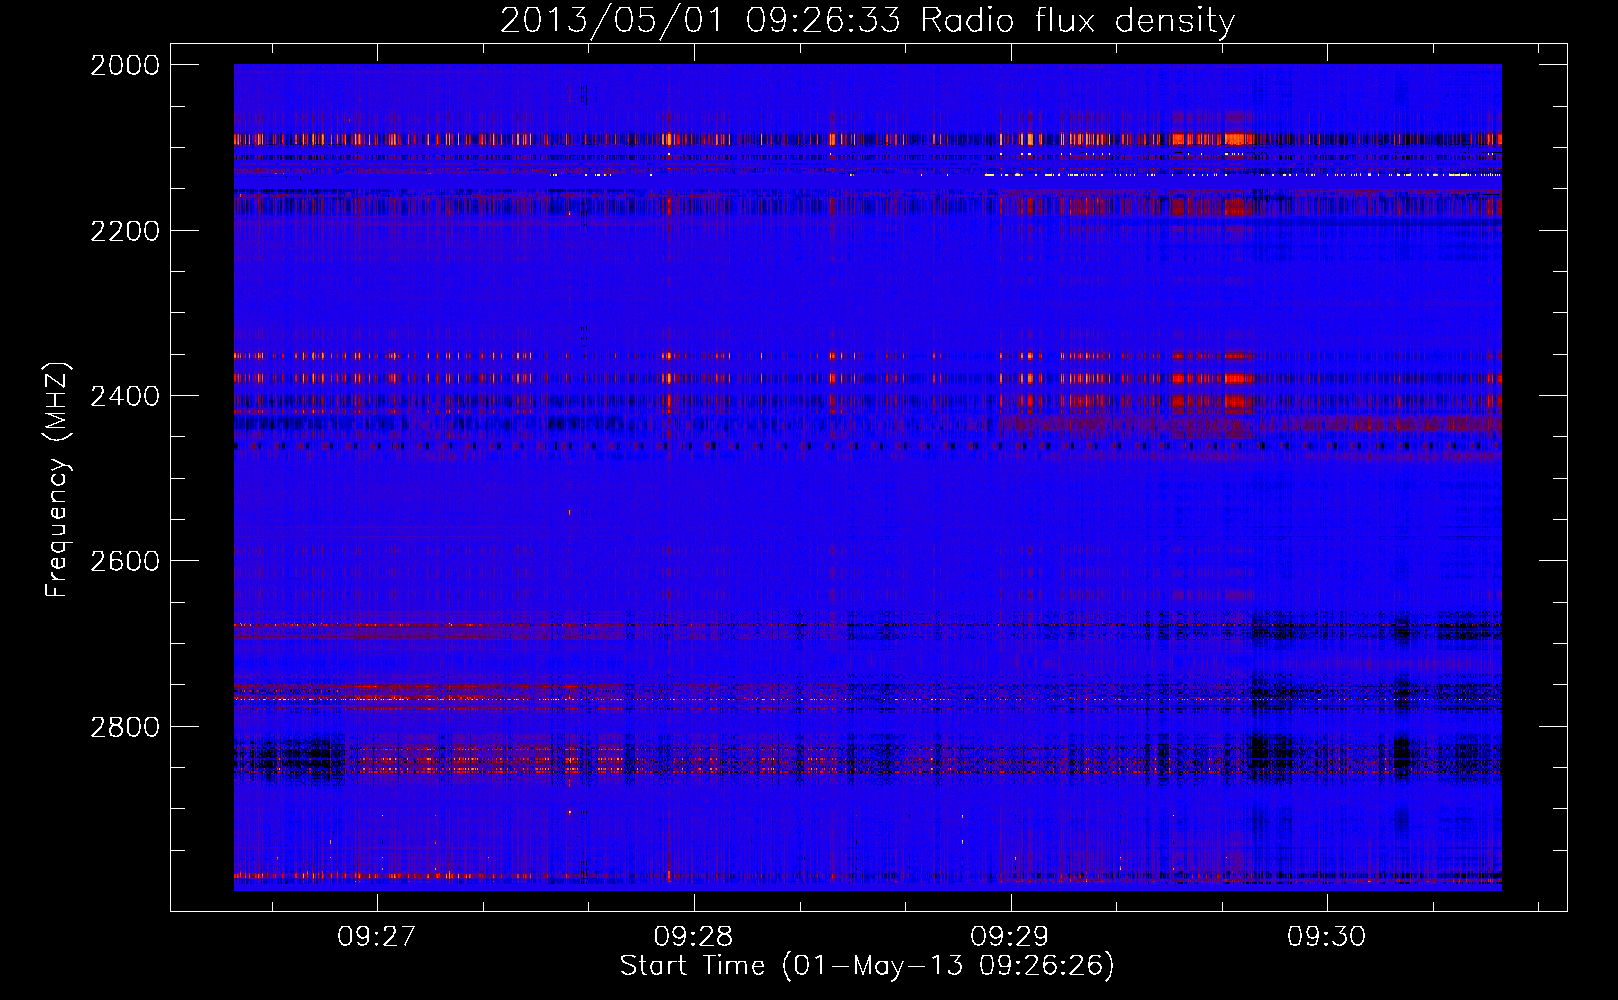Click the plot title '2013/05/01 09:26:33 Radio flux density'
The image size is (1618, 1000).
(x=867, y=20)
